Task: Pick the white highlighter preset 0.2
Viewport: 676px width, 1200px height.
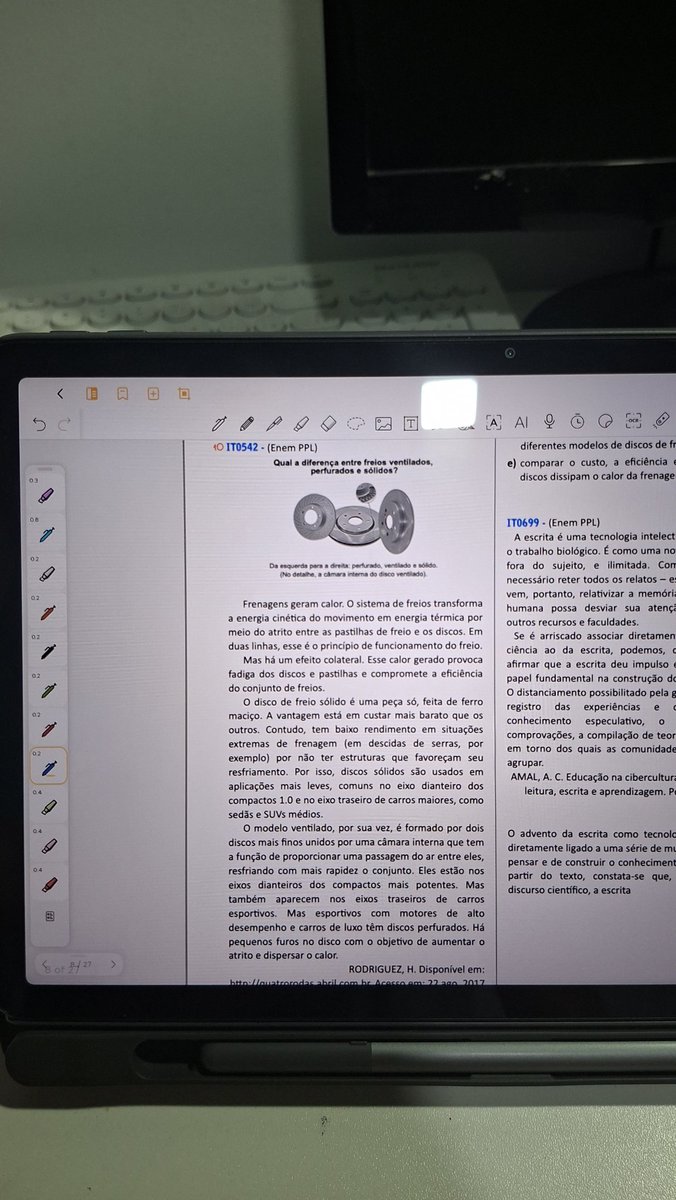Action: 46,574
